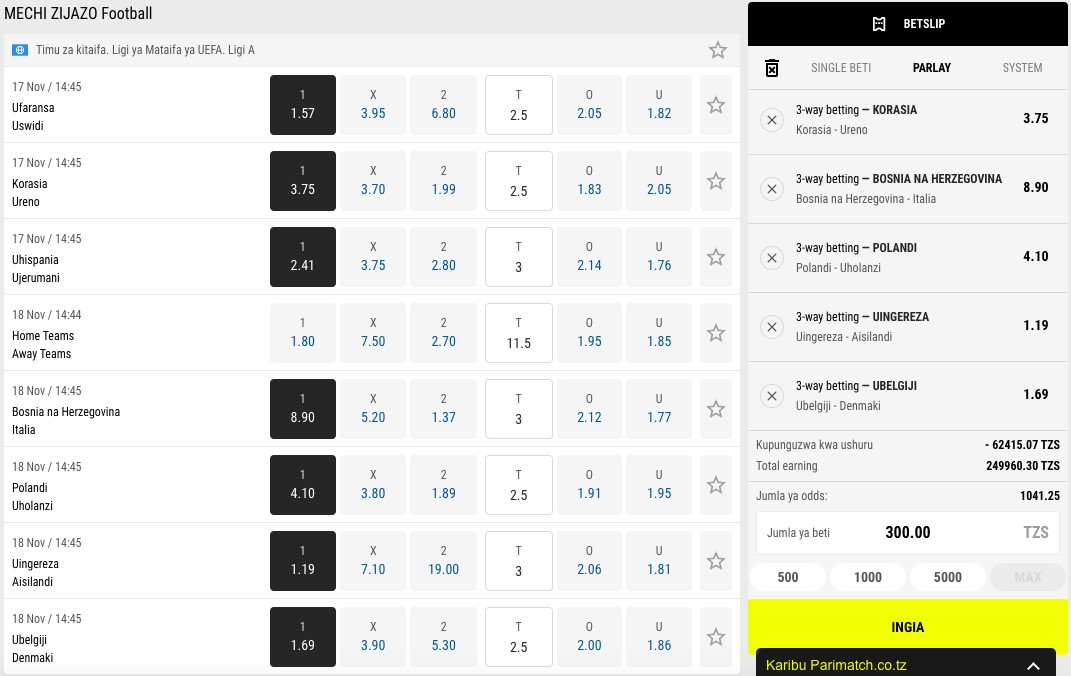Deselect Ufaransa home win odds 1.57
This screenshot has width=1071, height=676.
[x=302, y=105]
